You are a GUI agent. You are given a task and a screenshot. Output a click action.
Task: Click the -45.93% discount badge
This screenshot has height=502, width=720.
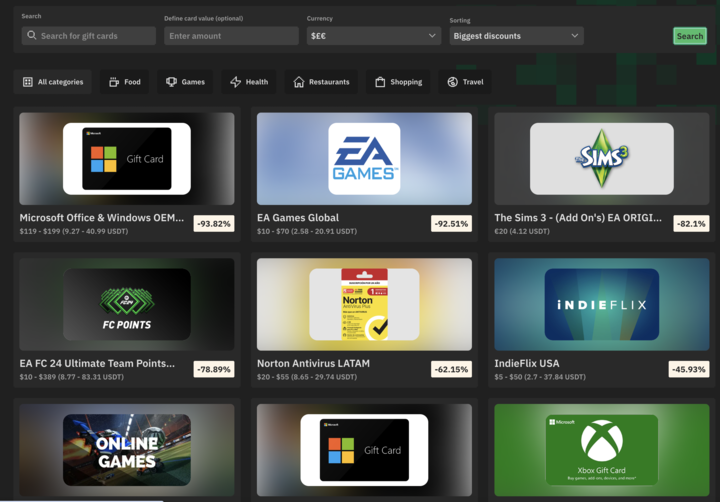pyautogui.click(x=689, y=369)
